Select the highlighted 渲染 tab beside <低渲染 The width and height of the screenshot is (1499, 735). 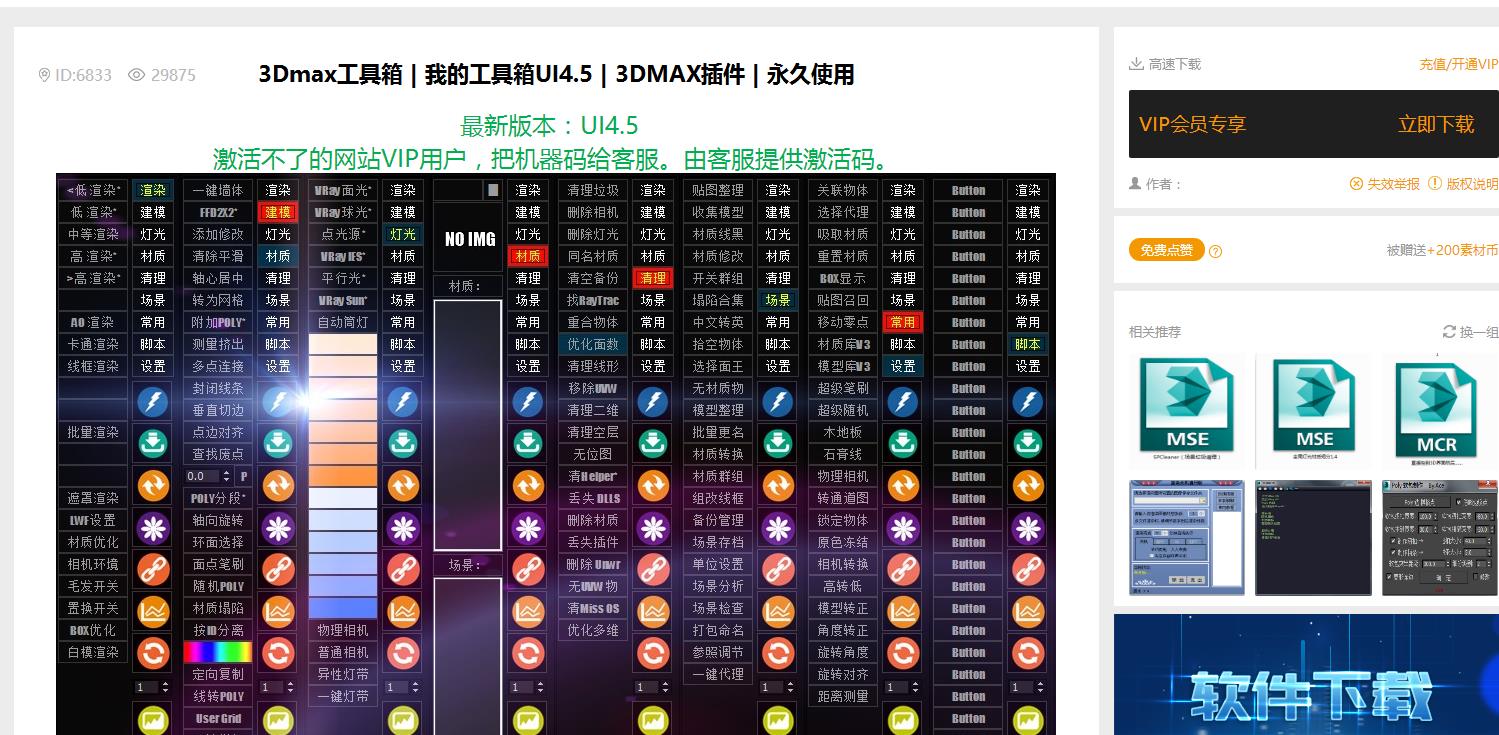[153, 190]
